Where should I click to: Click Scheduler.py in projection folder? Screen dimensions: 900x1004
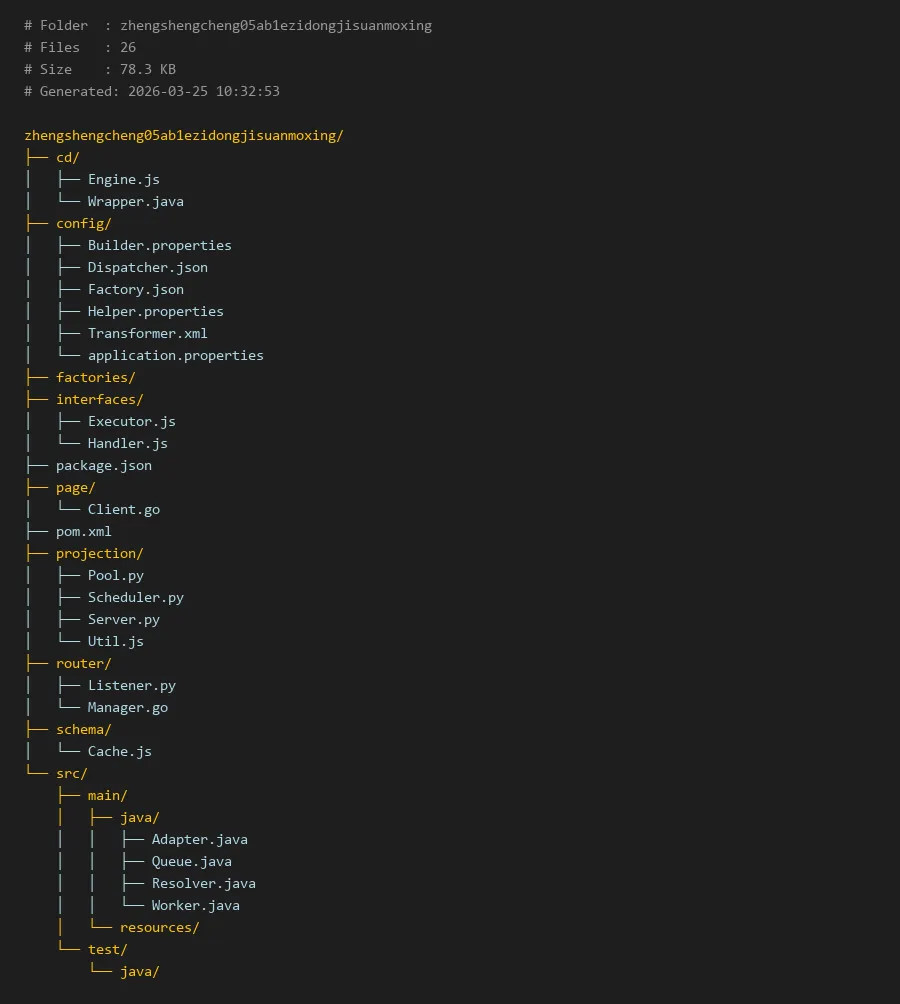135,597
